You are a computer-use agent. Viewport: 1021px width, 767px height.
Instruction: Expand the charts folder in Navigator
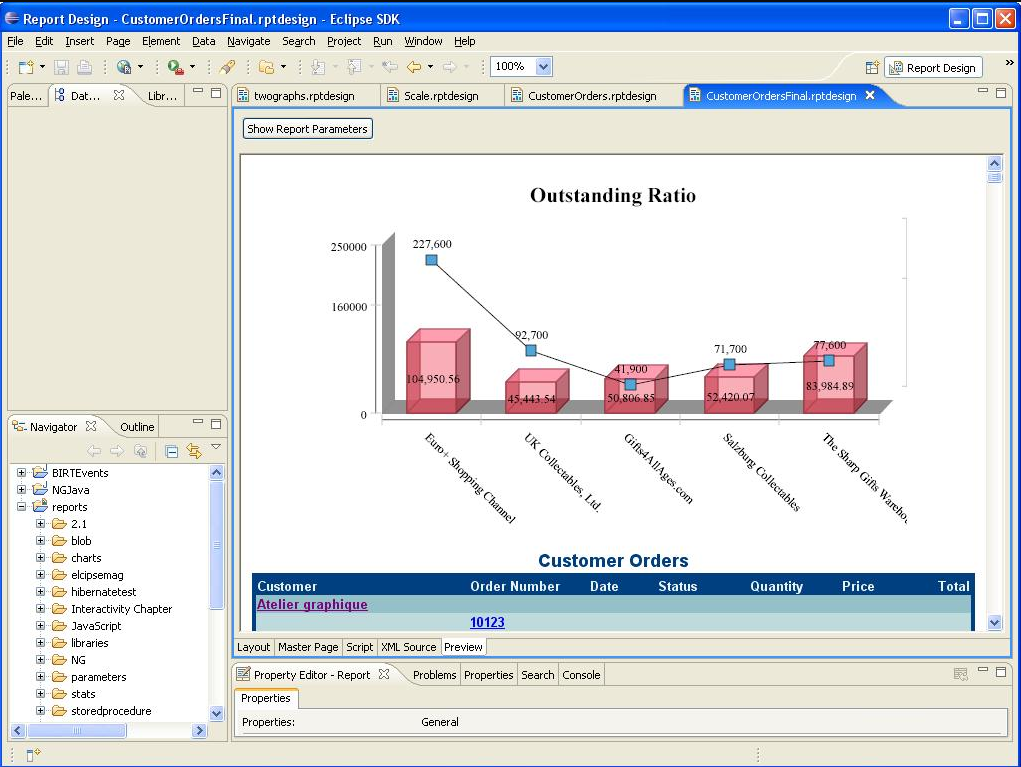tap(40, 558)
